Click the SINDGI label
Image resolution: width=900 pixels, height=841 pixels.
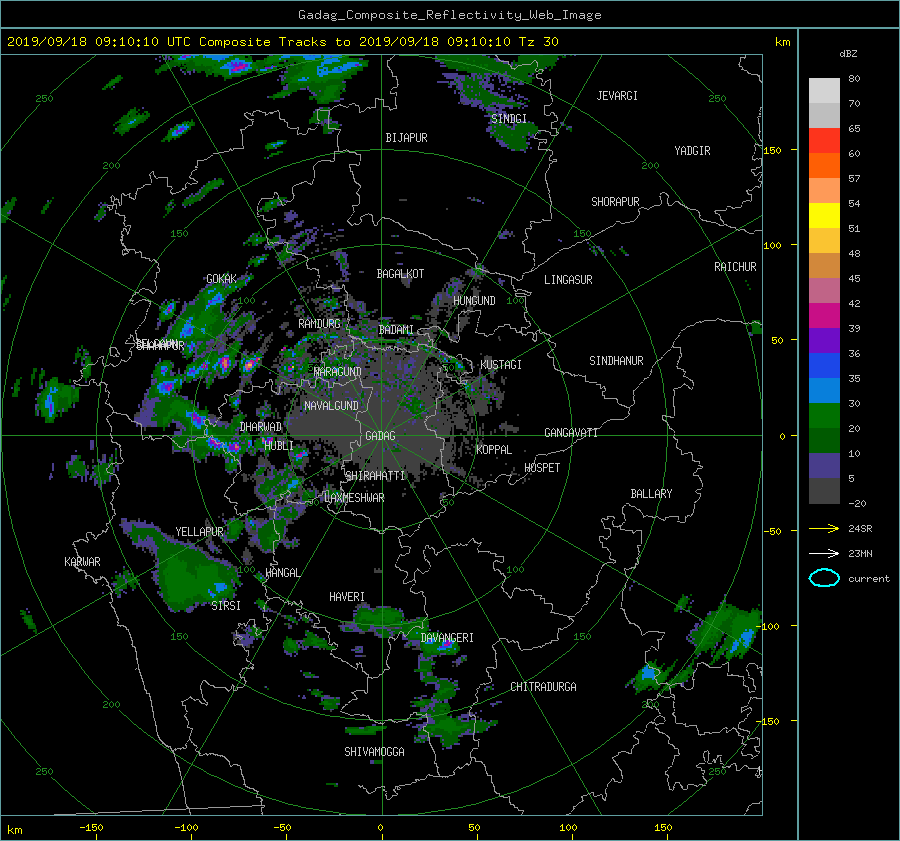(x=509, y=119)
